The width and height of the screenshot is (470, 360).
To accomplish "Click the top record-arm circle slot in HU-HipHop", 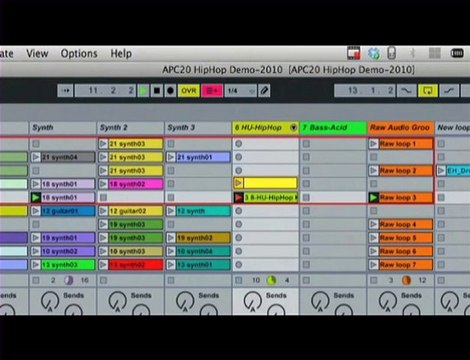I will [238, 144].
